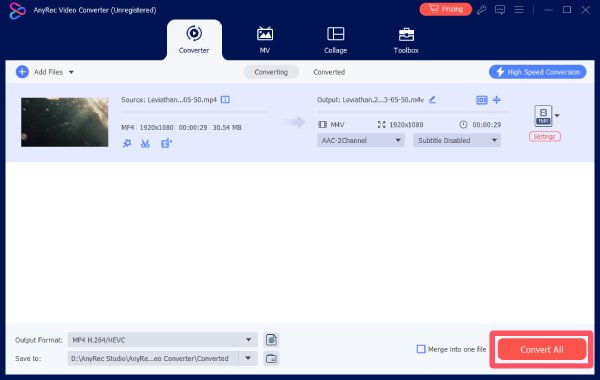This screenshot has height=380, width=600.
Task: Check Merge into one file
Action: point(421,349)
